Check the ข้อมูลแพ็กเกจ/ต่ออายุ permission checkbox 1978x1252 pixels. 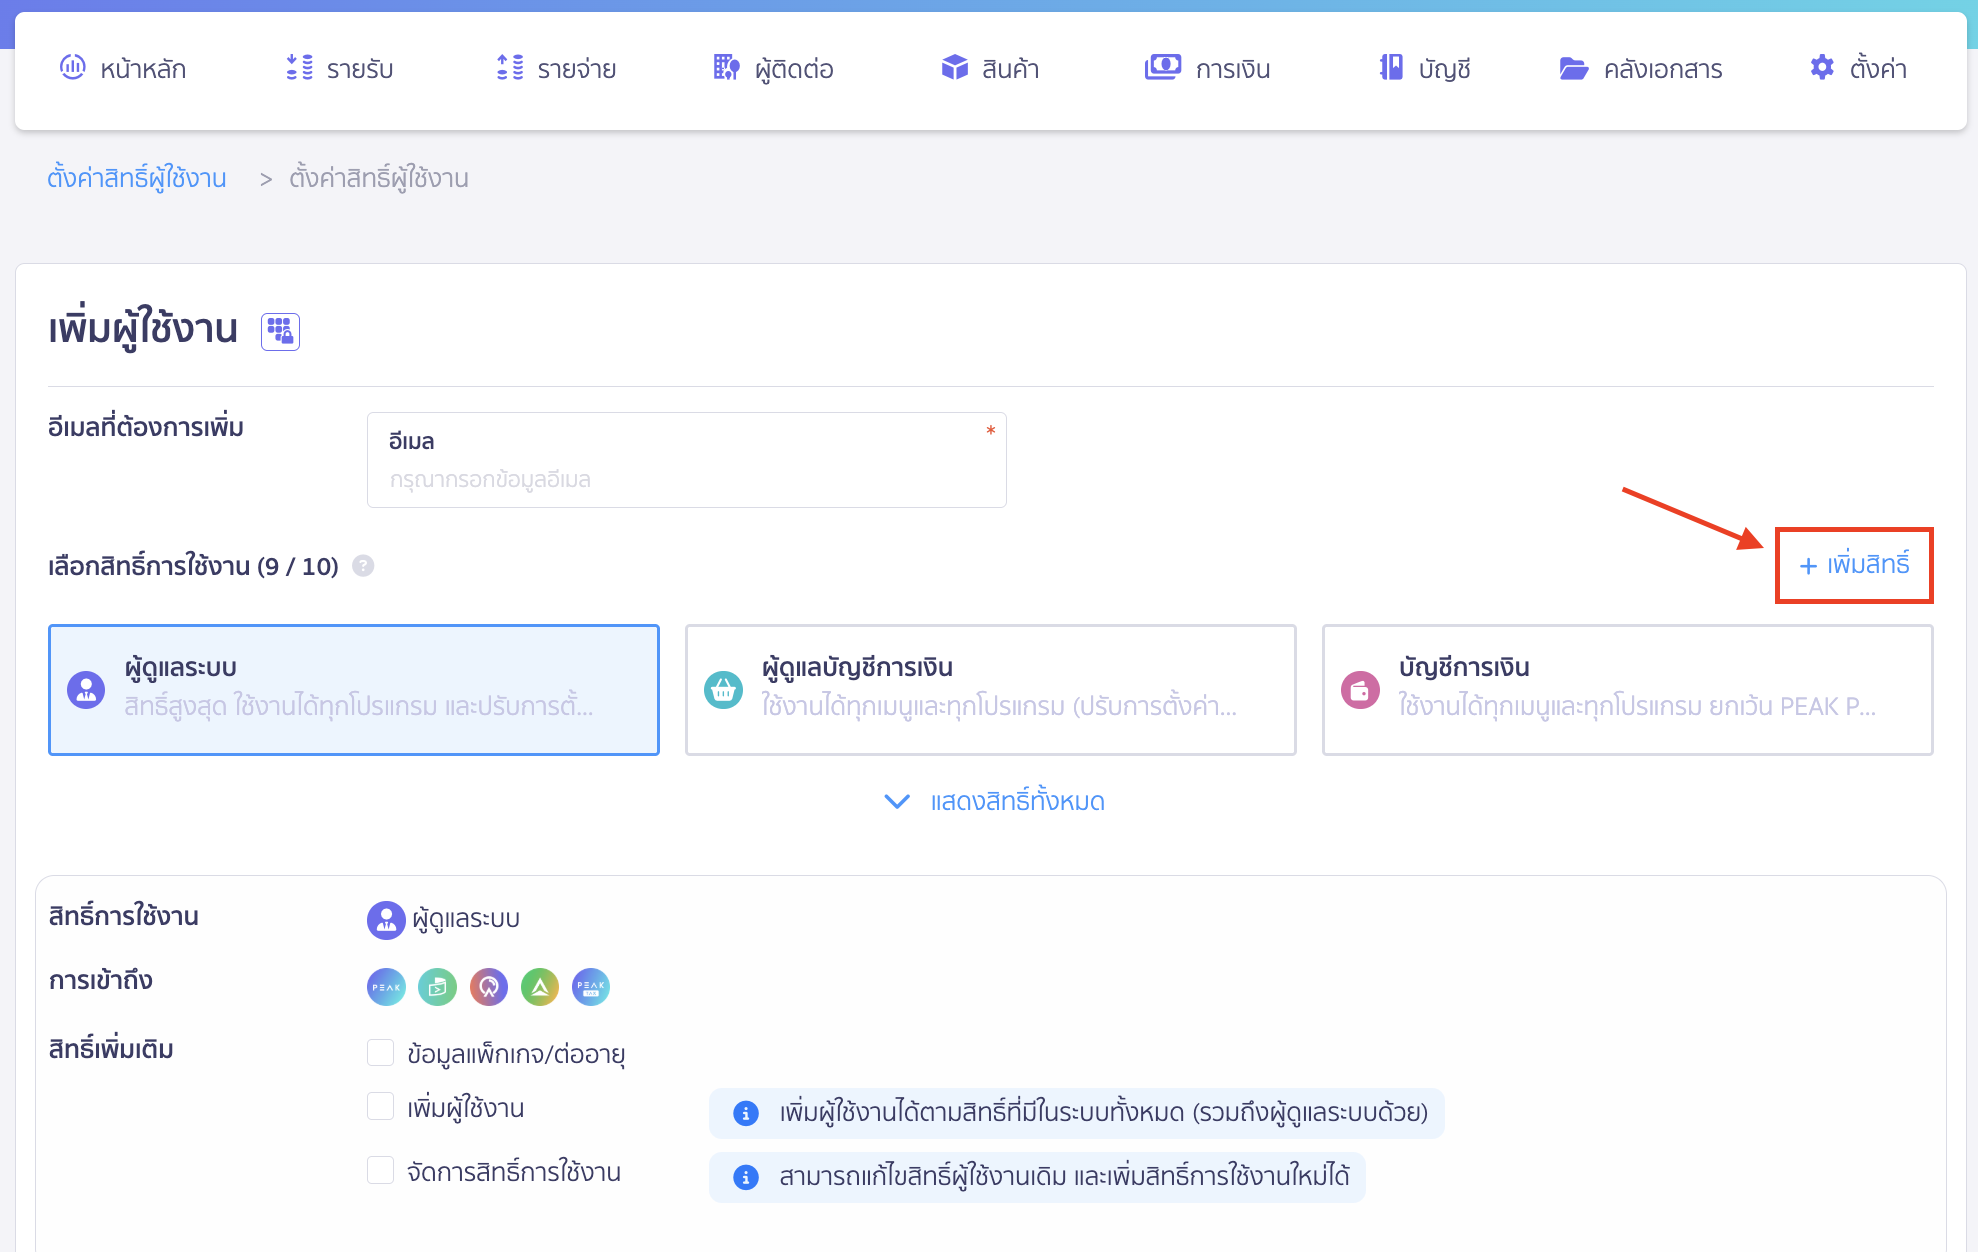(x=380, y=1052)
